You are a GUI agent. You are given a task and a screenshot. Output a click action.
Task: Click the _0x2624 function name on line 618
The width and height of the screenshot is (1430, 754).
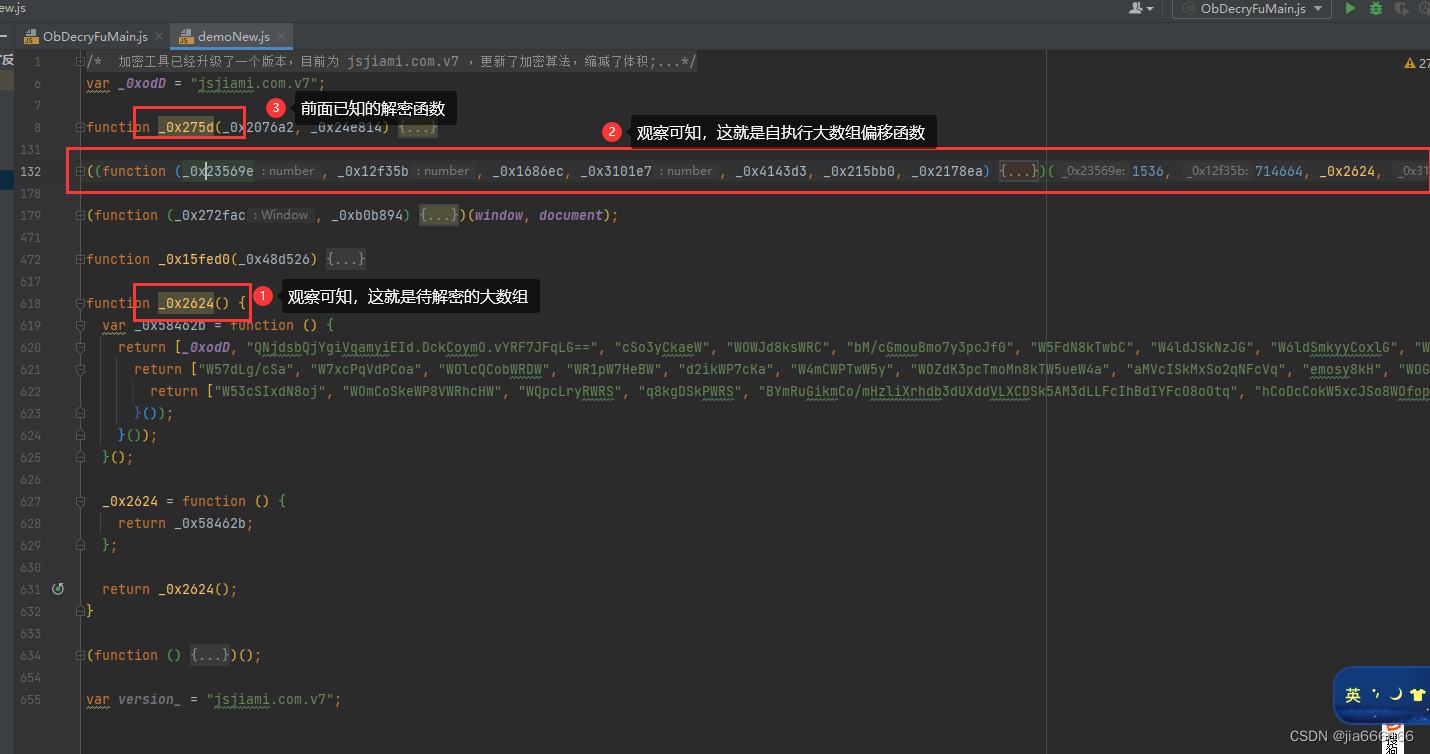(186, 303)
